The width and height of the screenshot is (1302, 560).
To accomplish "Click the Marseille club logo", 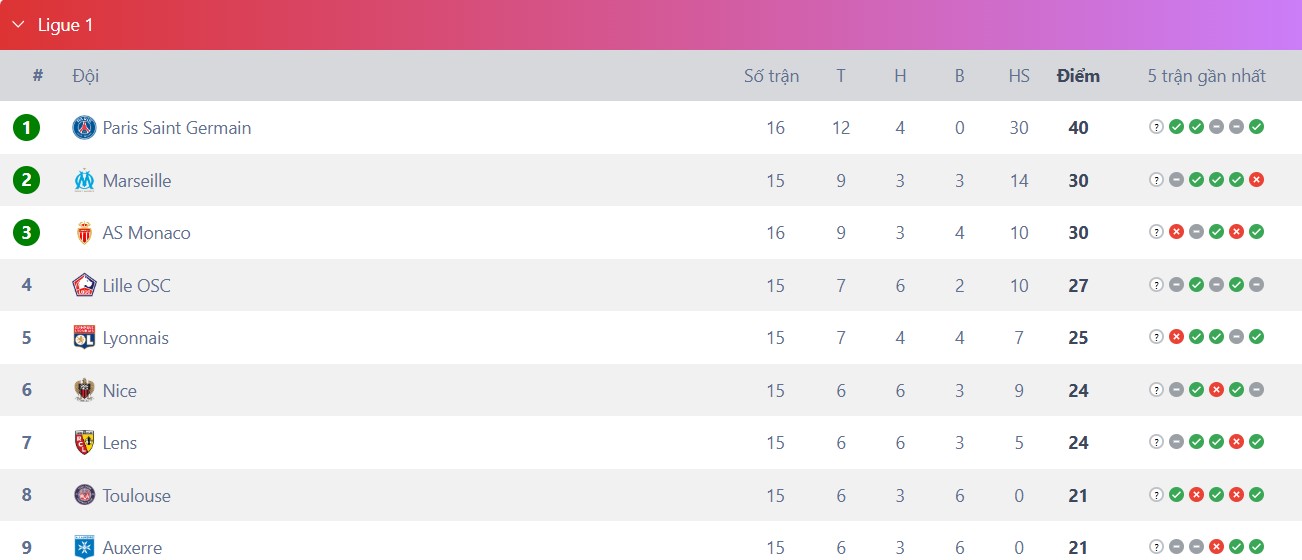I will tap(84, 181).
